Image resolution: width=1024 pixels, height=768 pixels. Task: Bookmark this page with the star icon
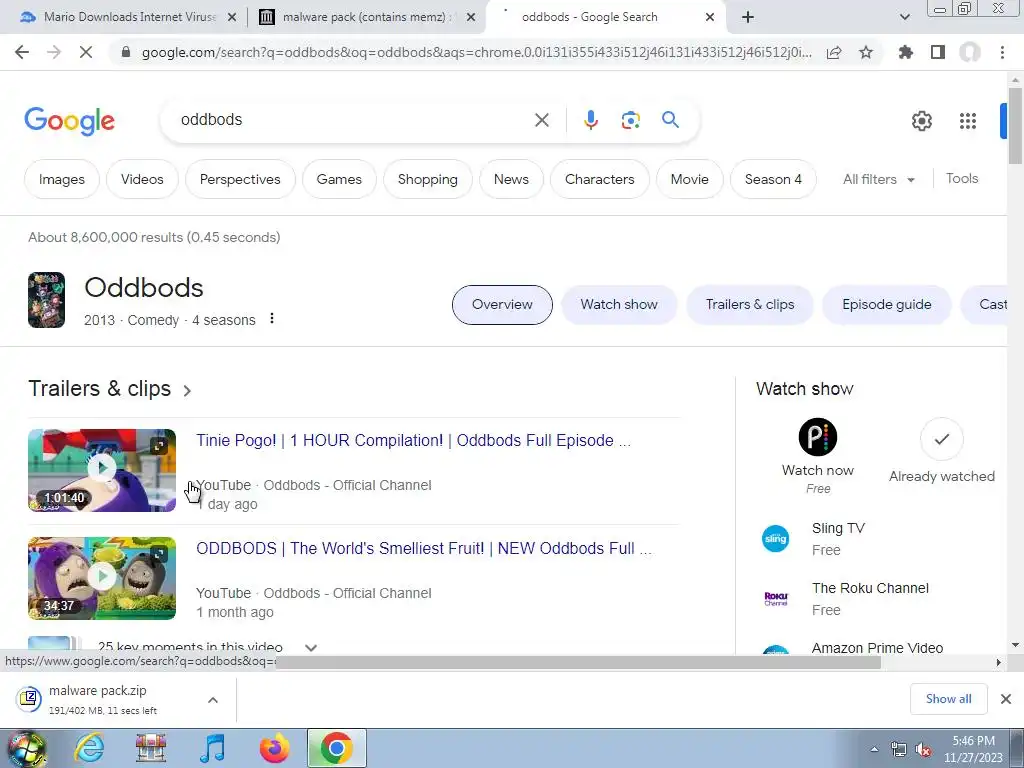point(866,52)
